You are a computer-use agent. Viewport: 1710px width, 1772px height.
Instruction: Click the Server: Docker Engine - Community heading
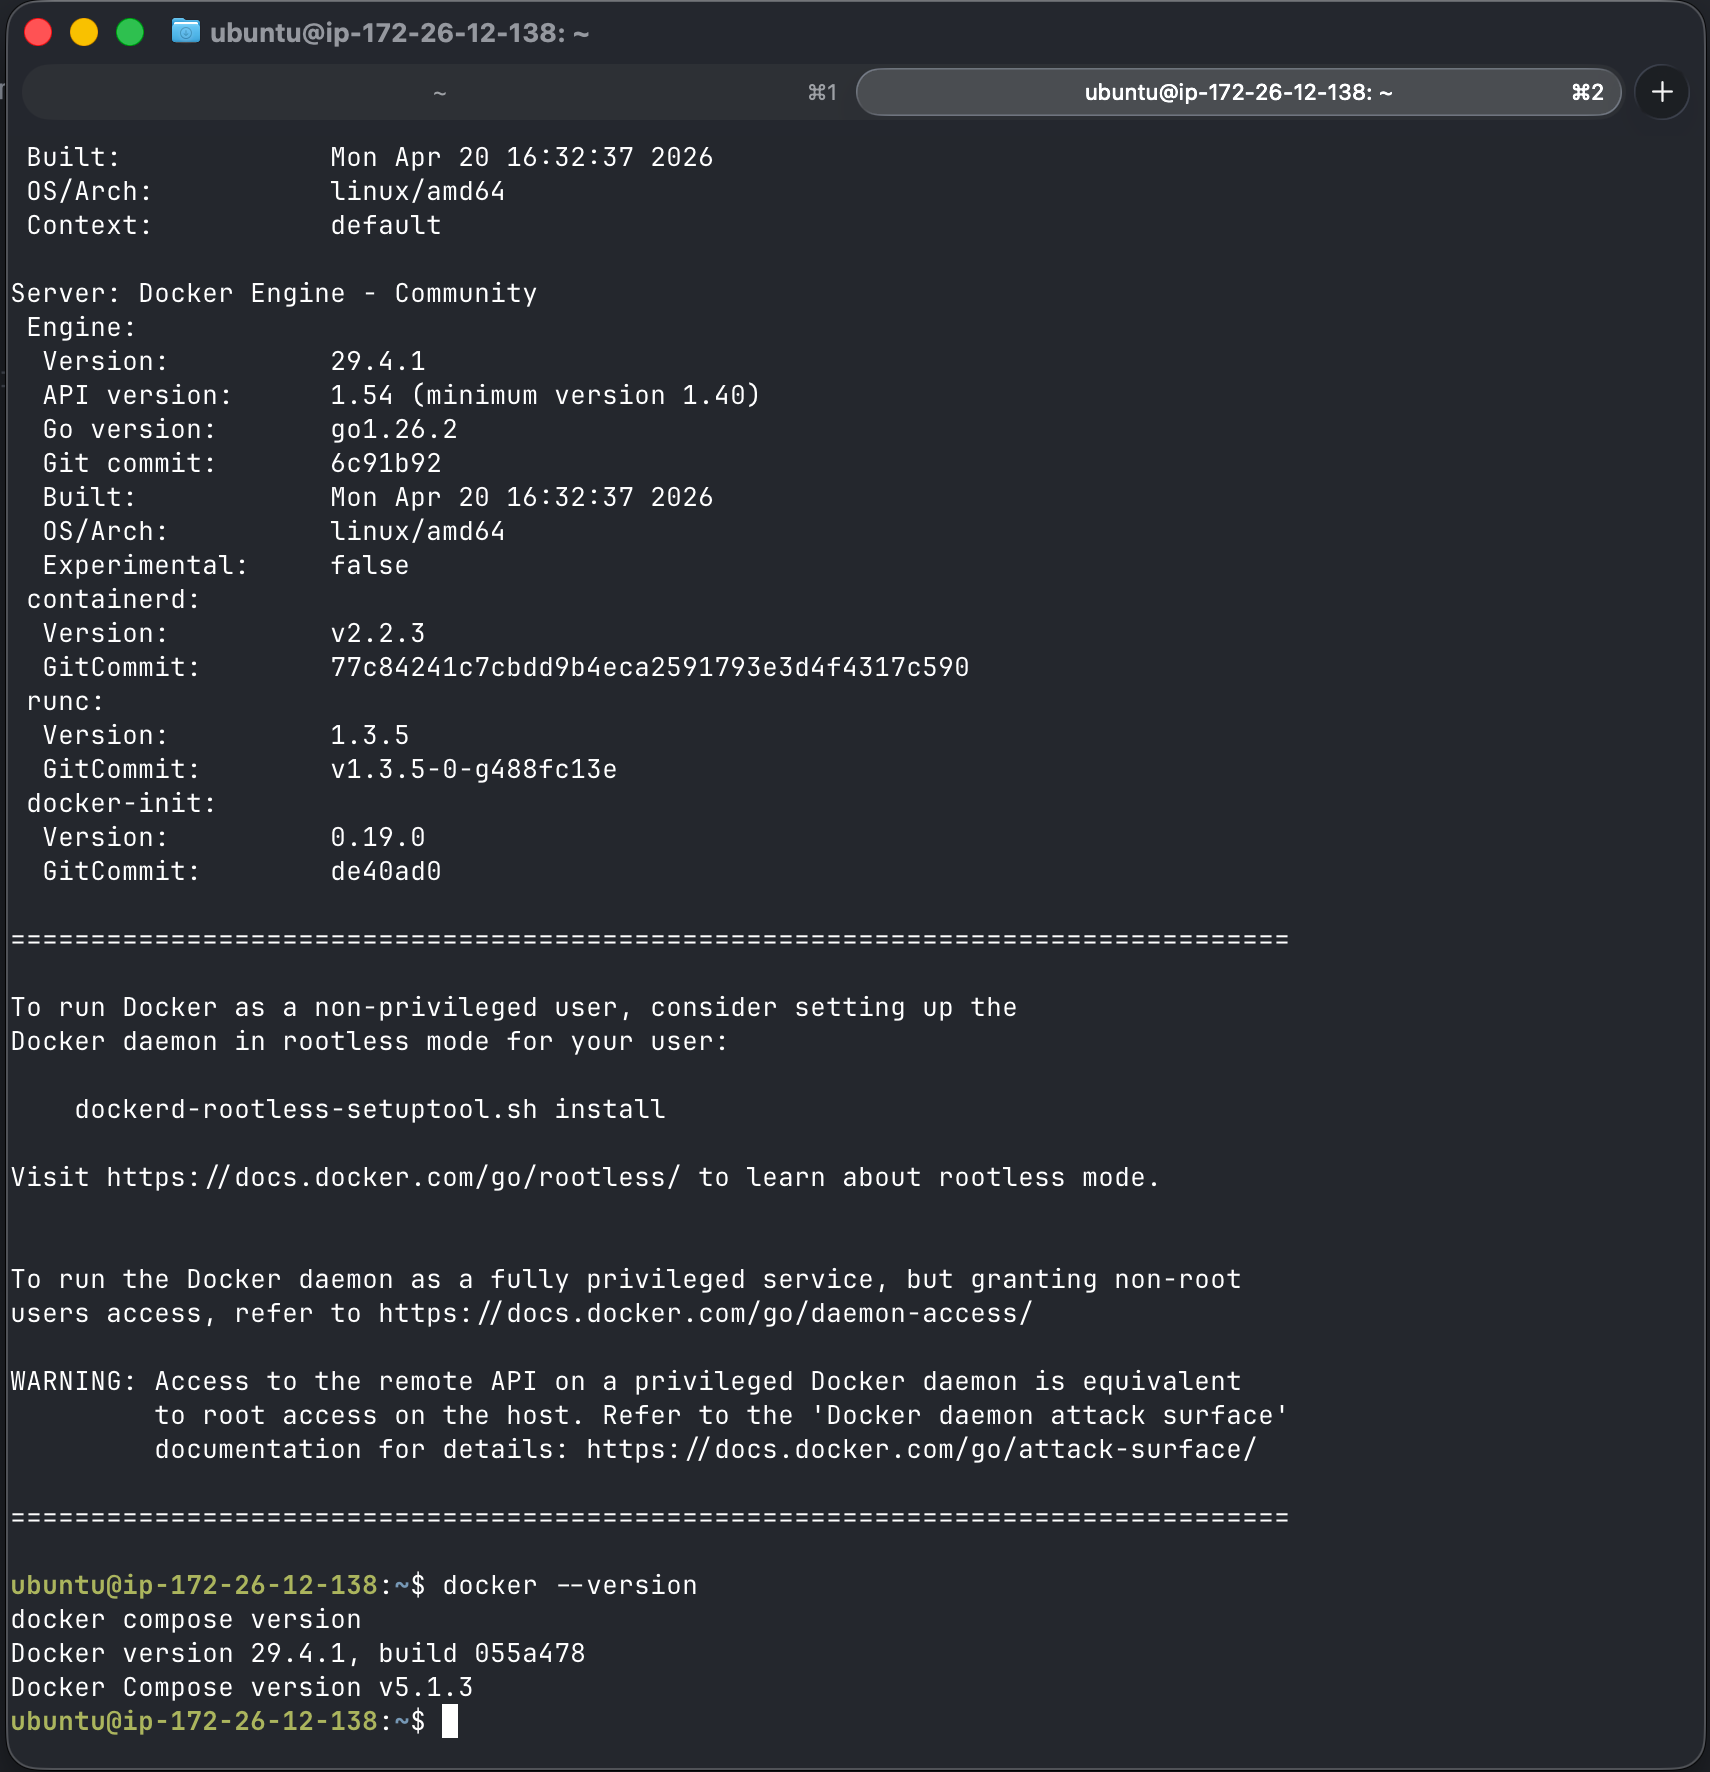coord(274,293)
